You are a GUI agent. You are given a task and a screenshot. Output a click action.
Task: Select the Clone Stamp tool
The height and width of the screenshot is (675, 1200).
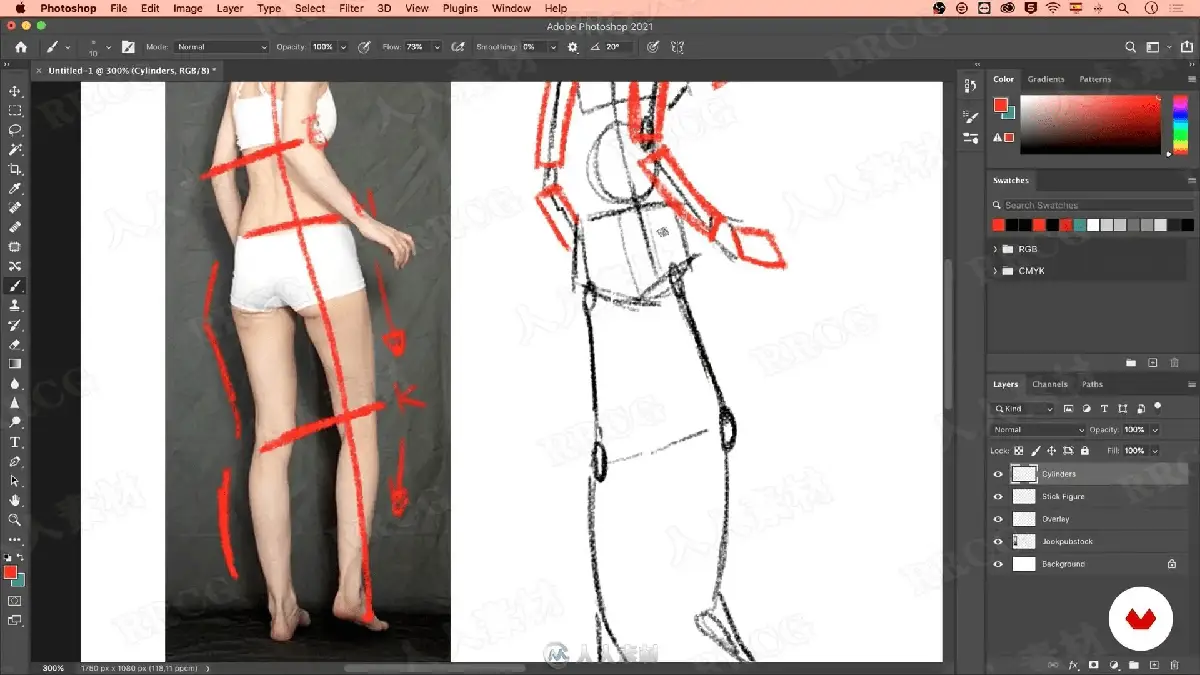click(x=15, y=305)
